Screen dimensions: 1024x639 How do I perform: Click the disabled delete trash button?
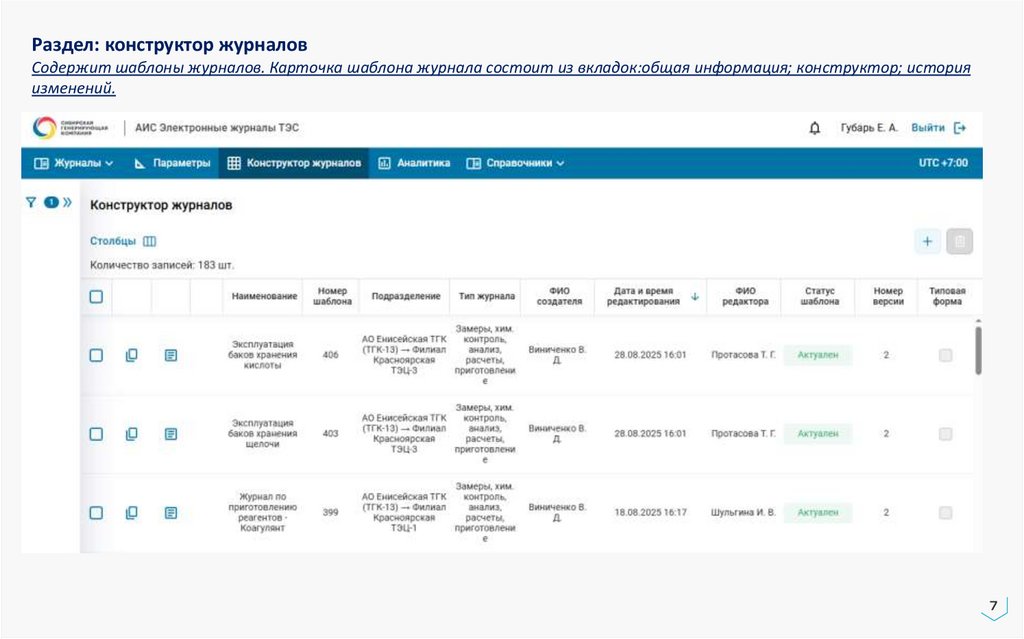(x=959, y=242)
